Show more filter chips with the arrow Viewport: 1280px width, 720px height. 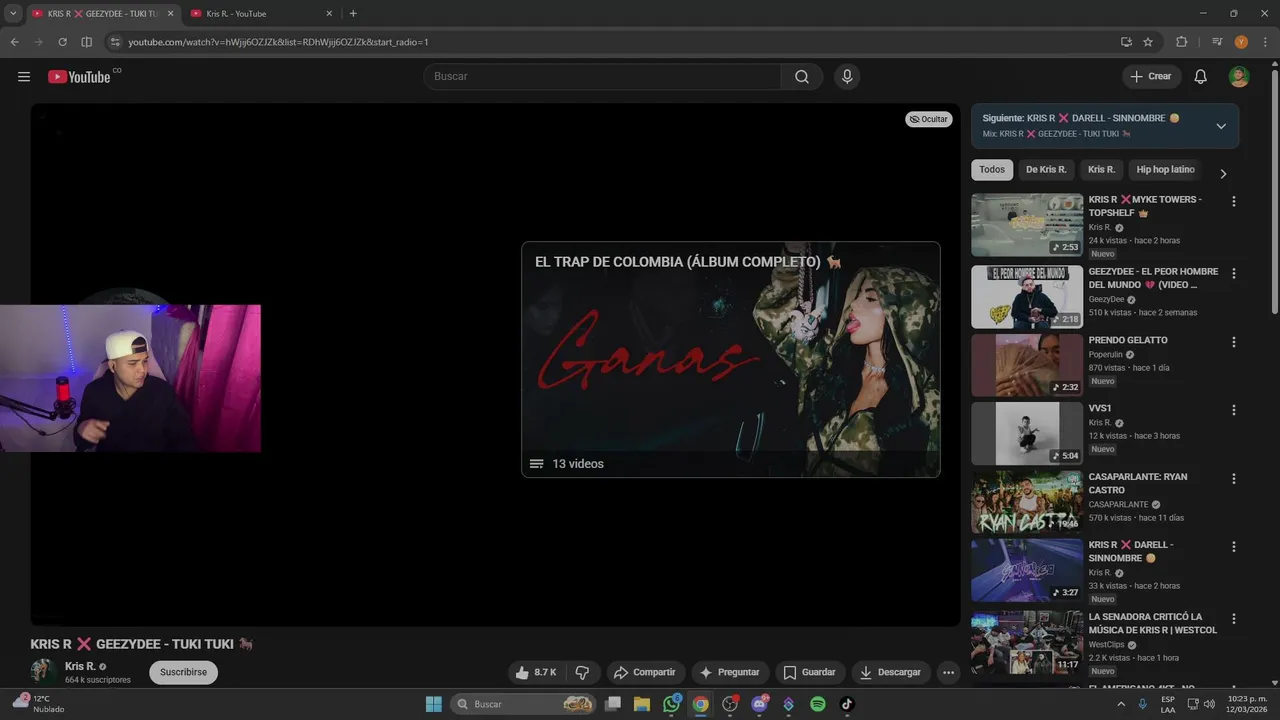point(1222,173)
